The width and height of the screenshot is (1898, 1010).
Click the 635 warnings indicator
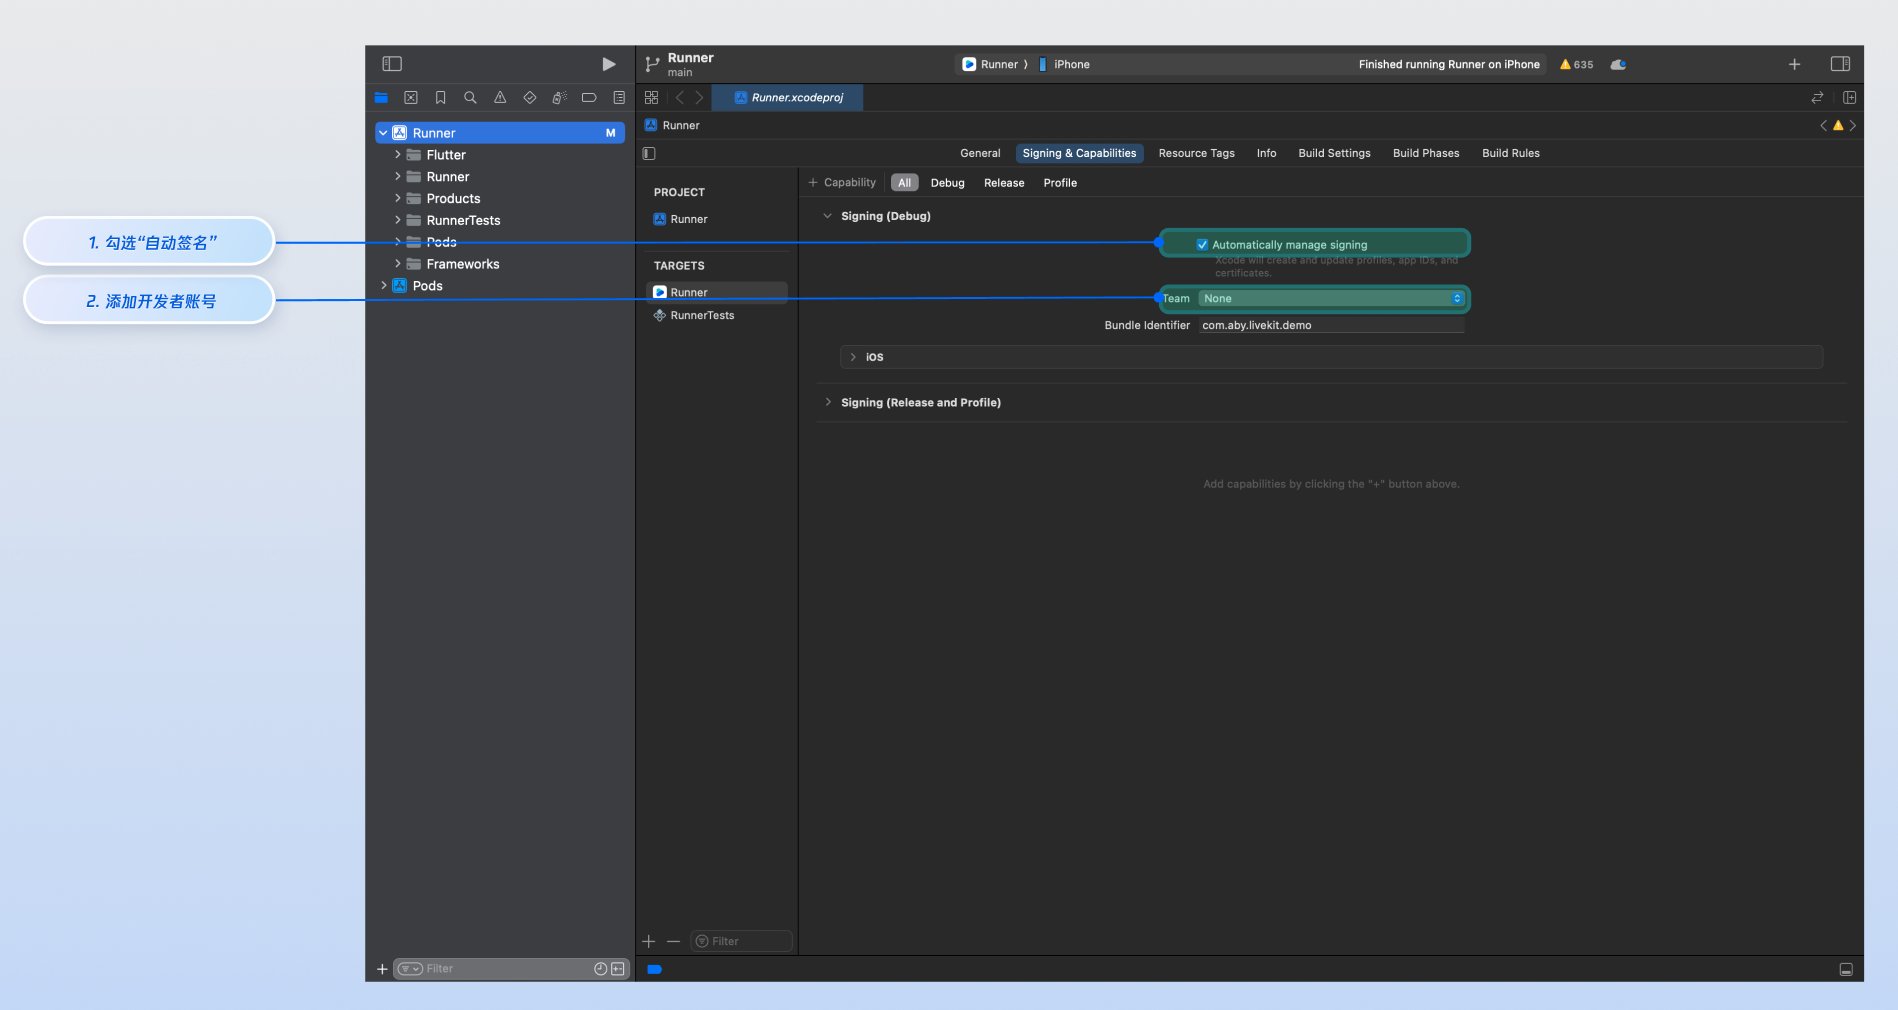click(x=1577, y=65)
